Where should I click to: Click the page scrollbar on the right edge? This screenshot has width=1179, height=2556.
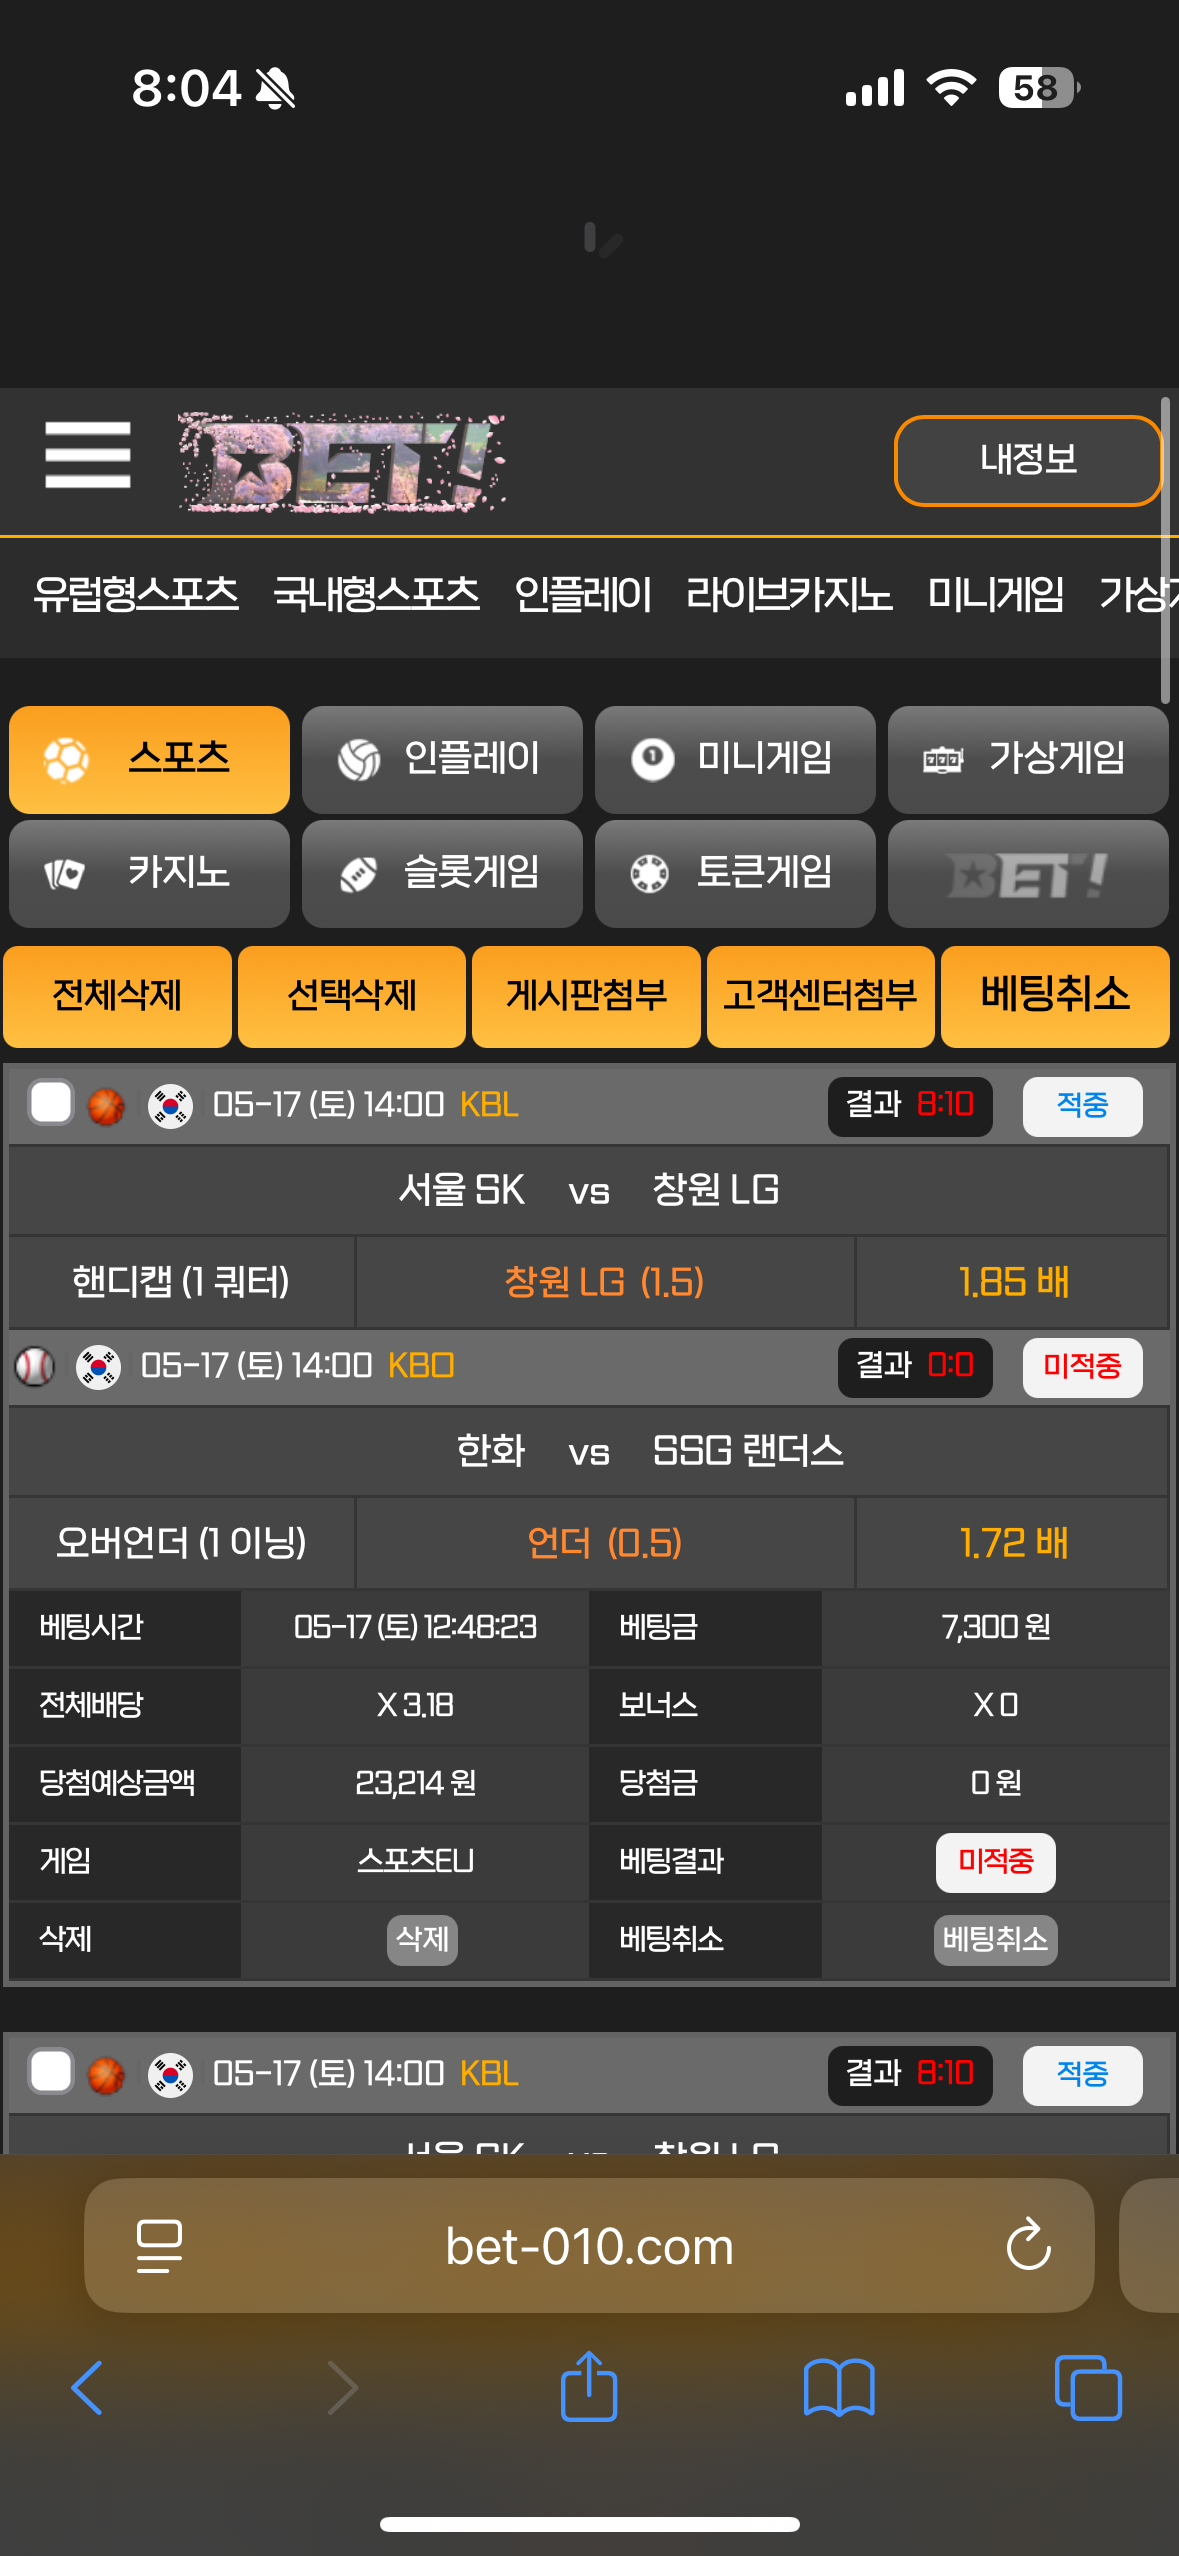click(x=1165, y=550)
